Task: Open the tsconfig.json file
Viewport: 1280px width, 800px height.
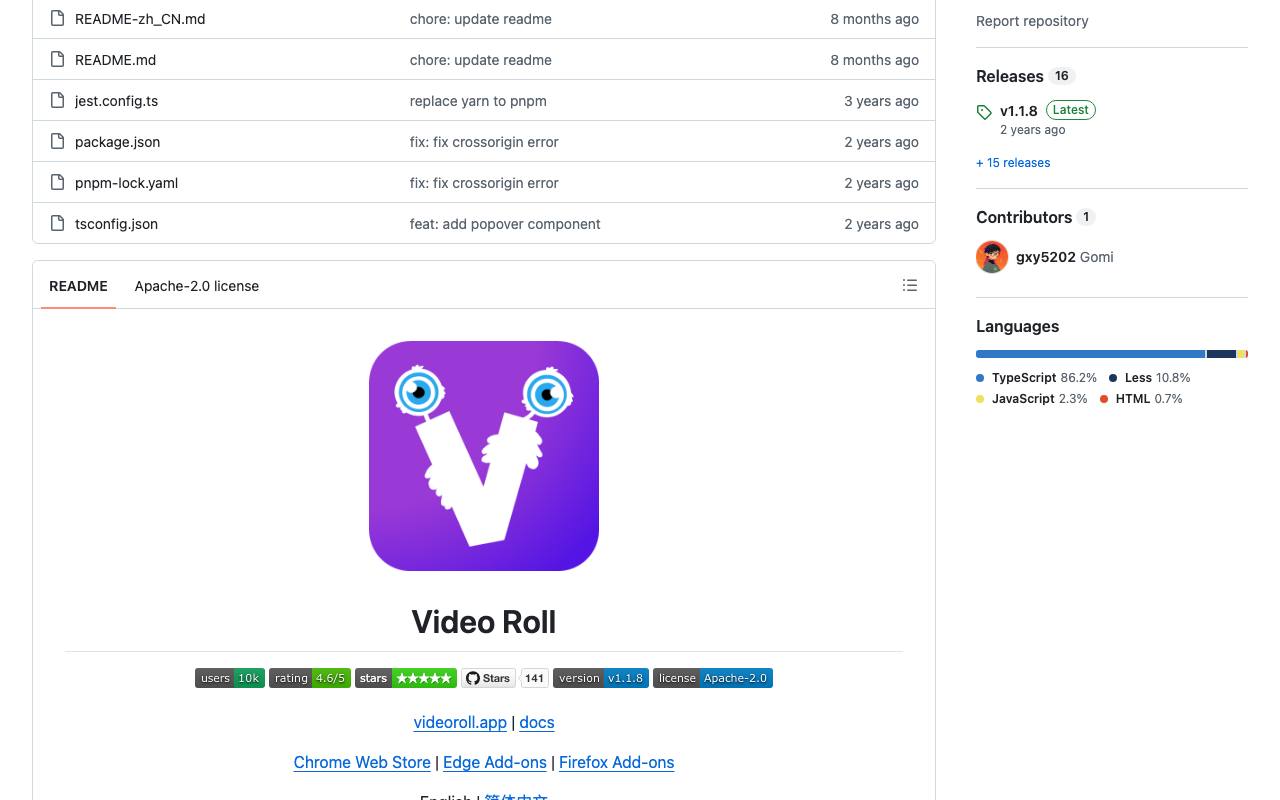Action: coord(116,224)
